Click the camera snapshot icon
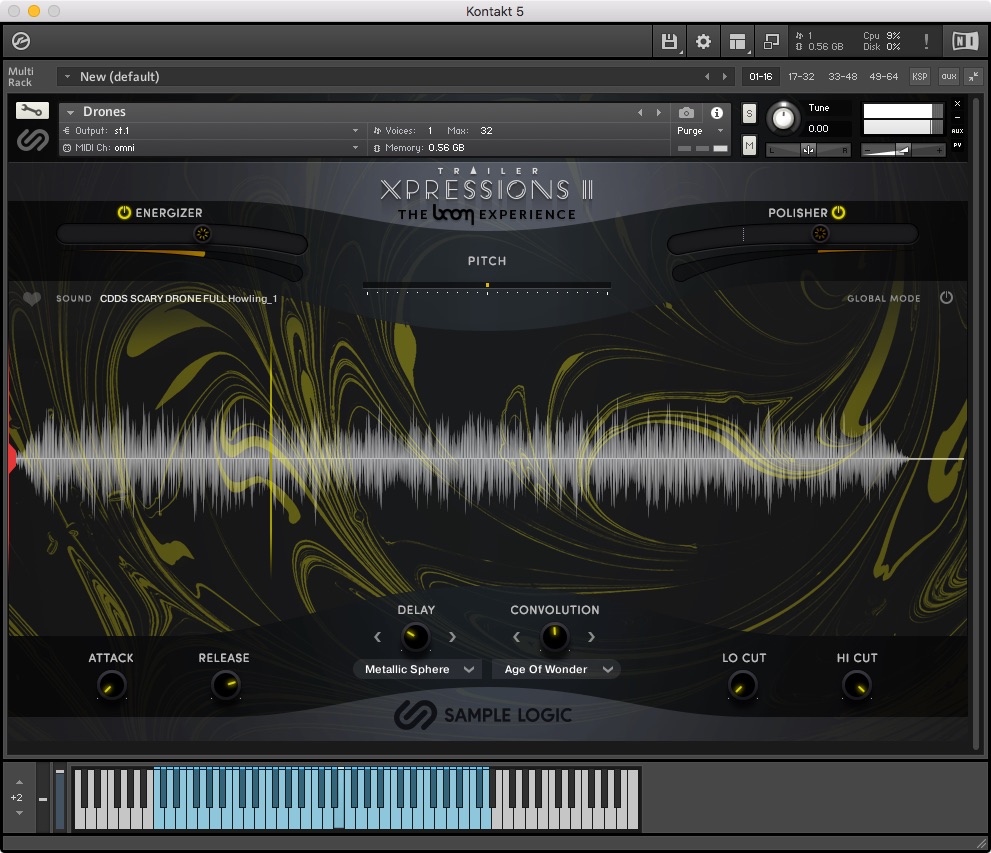 pyautogui.click(x=686, y=113)
